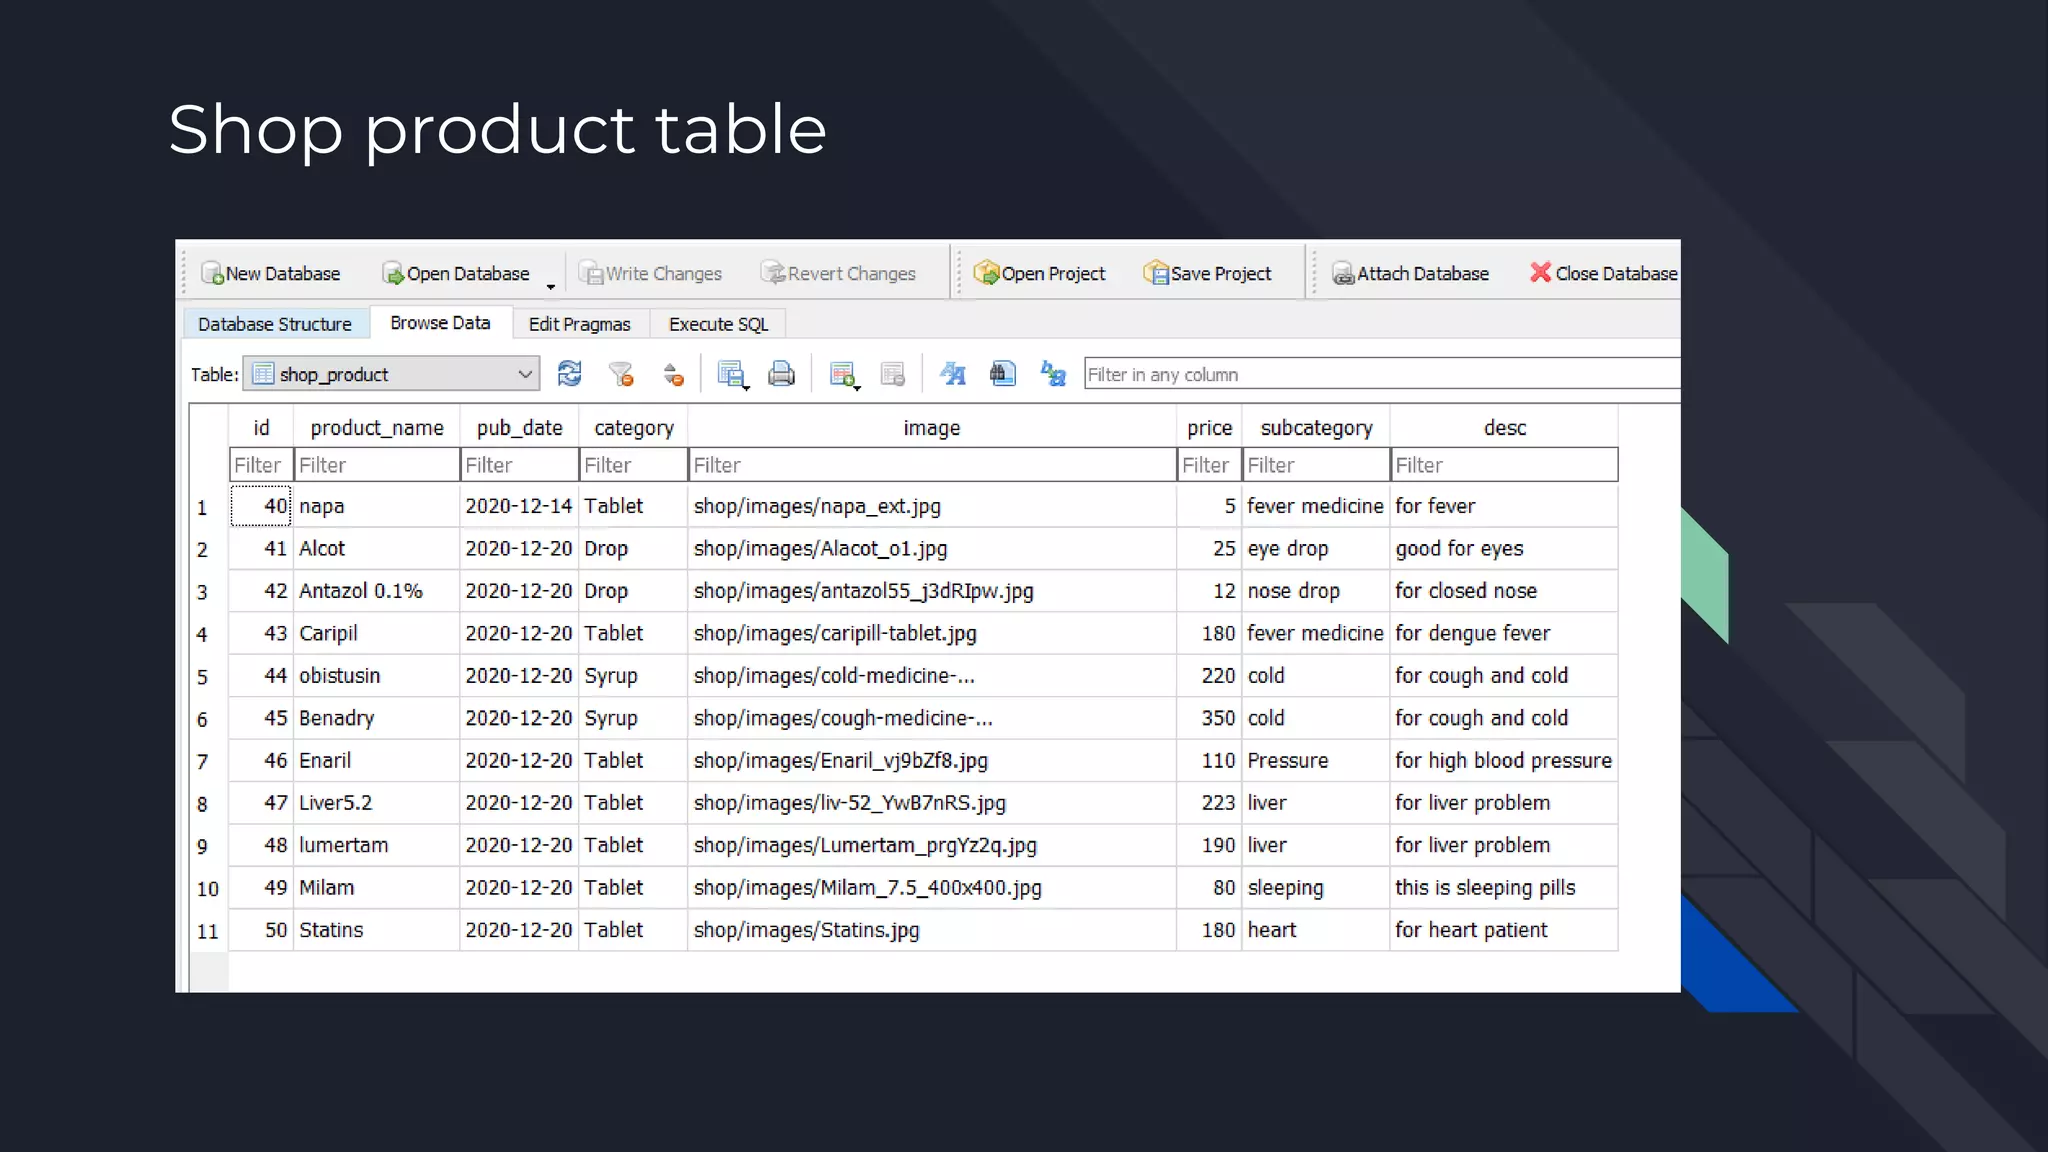Click the find and replace icon

(1053, 374)
